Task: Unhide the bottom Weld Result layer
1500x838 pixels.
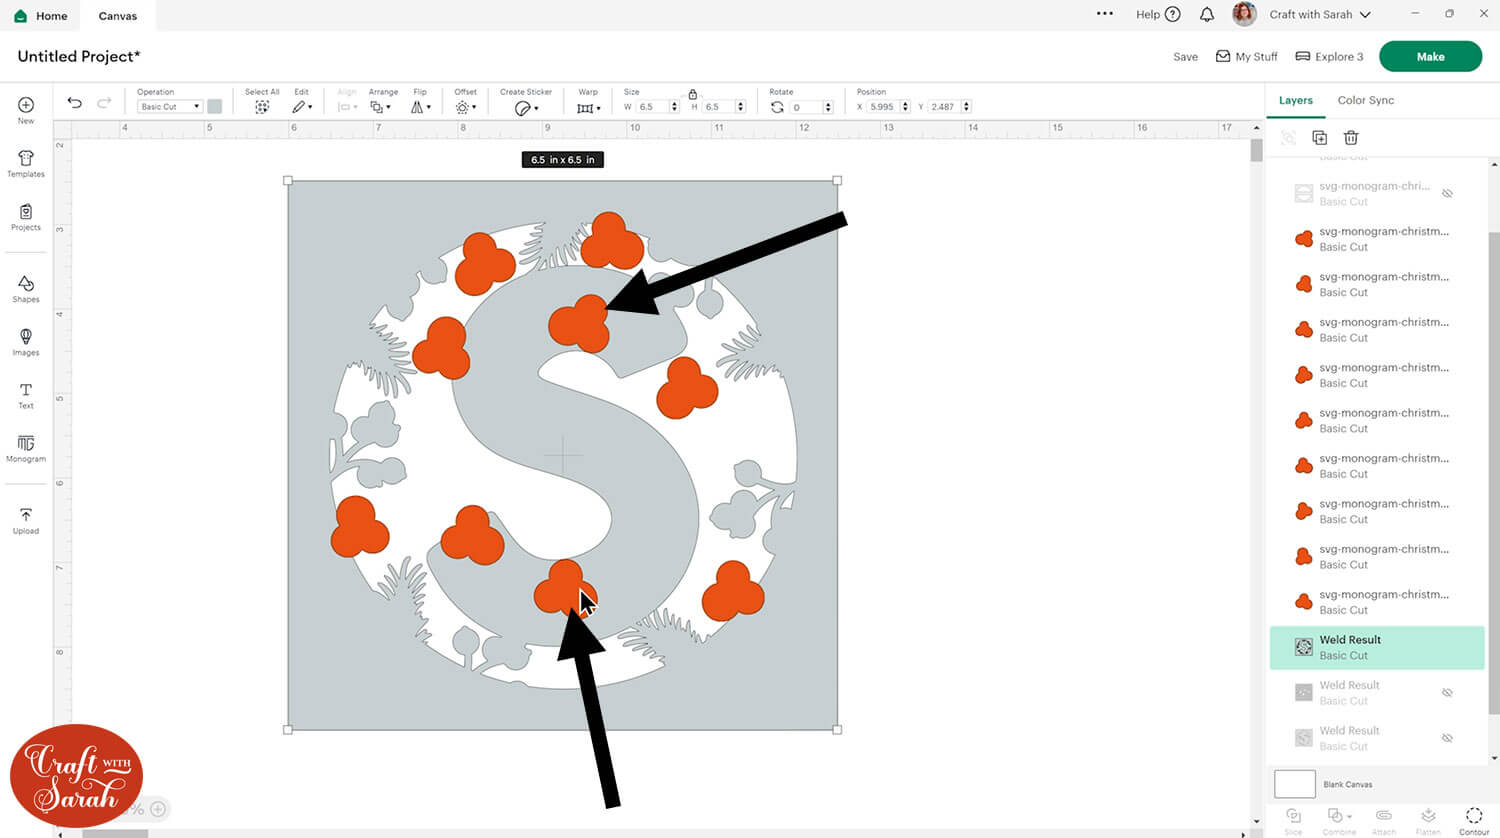Action: point(1447,738)
